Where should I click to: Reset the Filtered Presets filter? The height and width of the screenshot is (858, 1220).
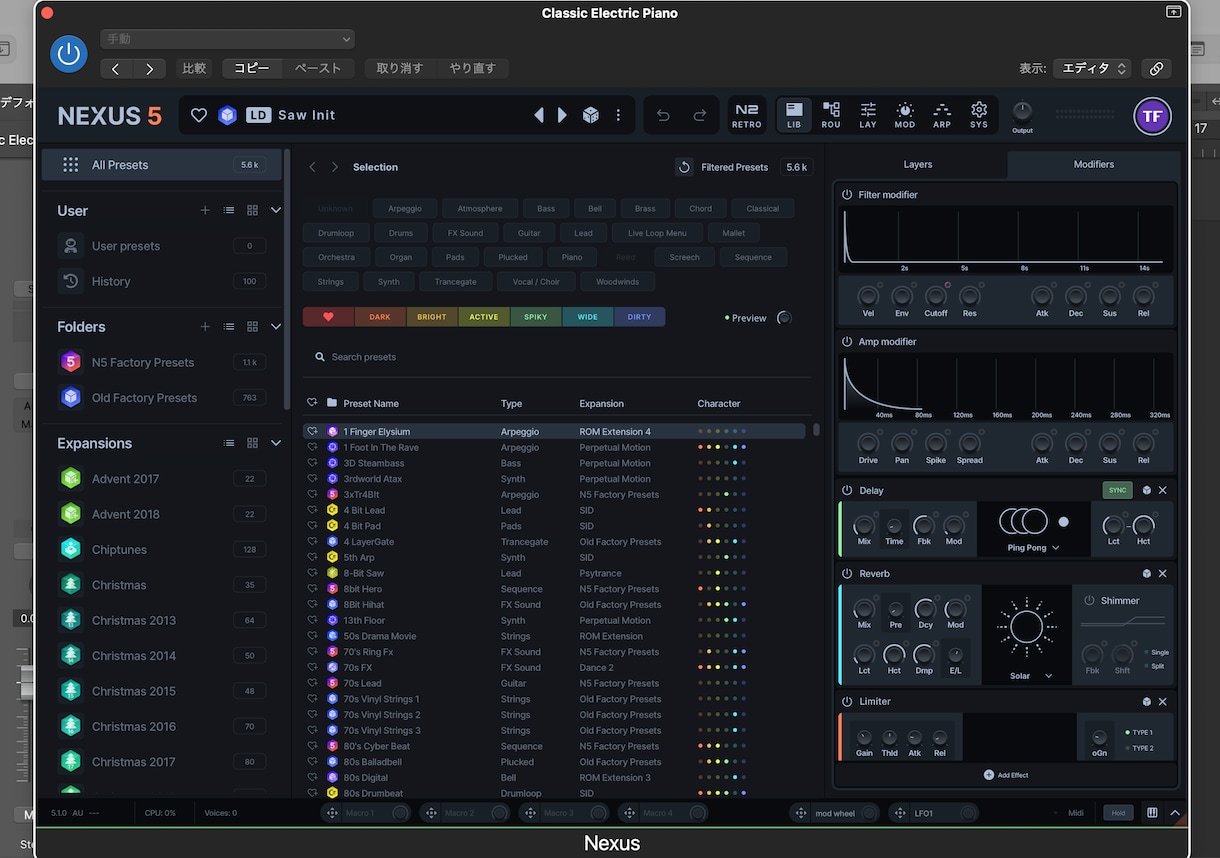pyautogui.click(x=684, y=167)
